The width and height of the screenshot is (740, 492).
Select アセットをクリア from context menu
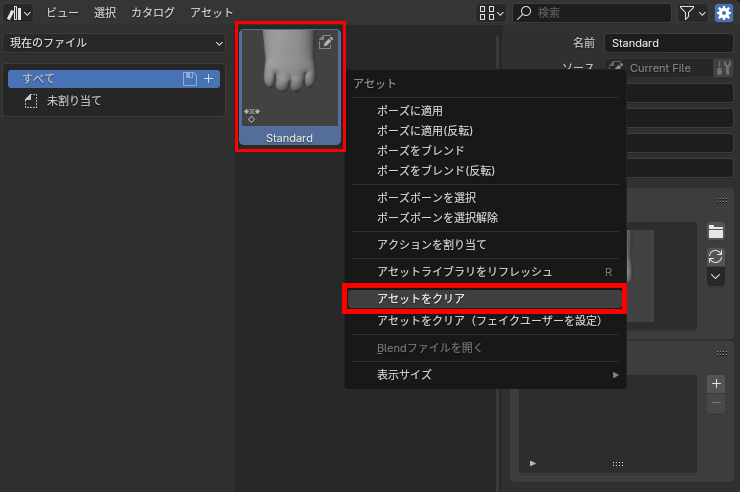click(x=484, y=298)
